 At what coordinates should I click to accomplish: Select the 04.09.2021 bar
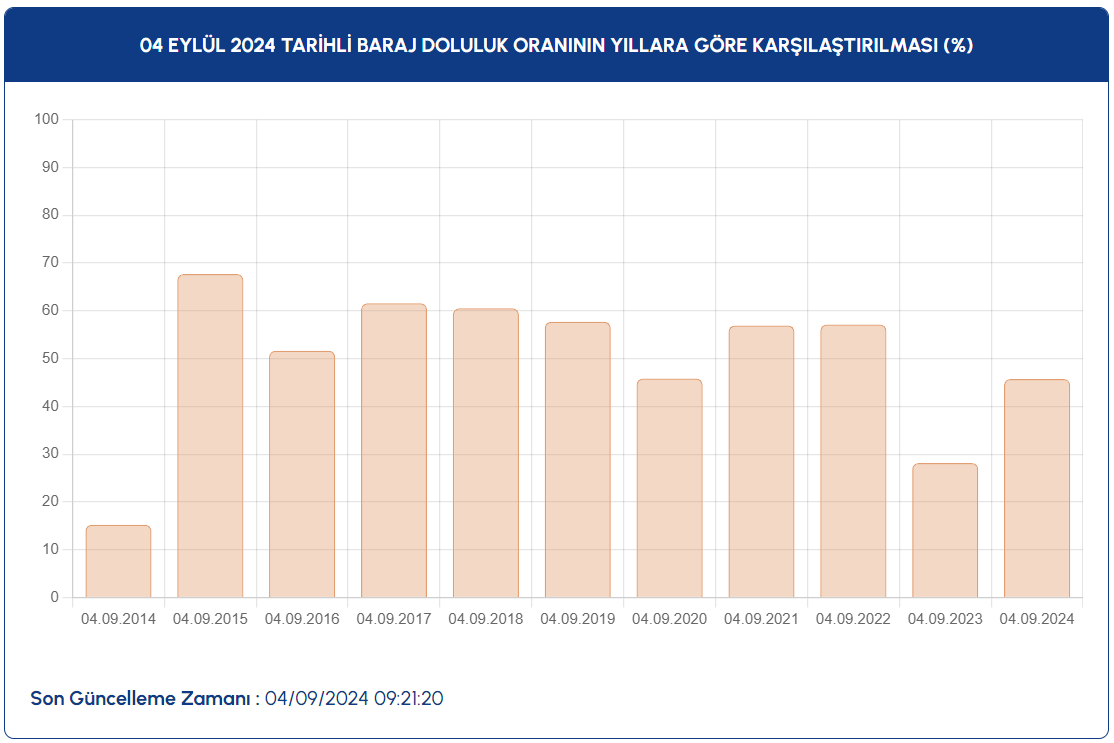click(x=761, y=462)
